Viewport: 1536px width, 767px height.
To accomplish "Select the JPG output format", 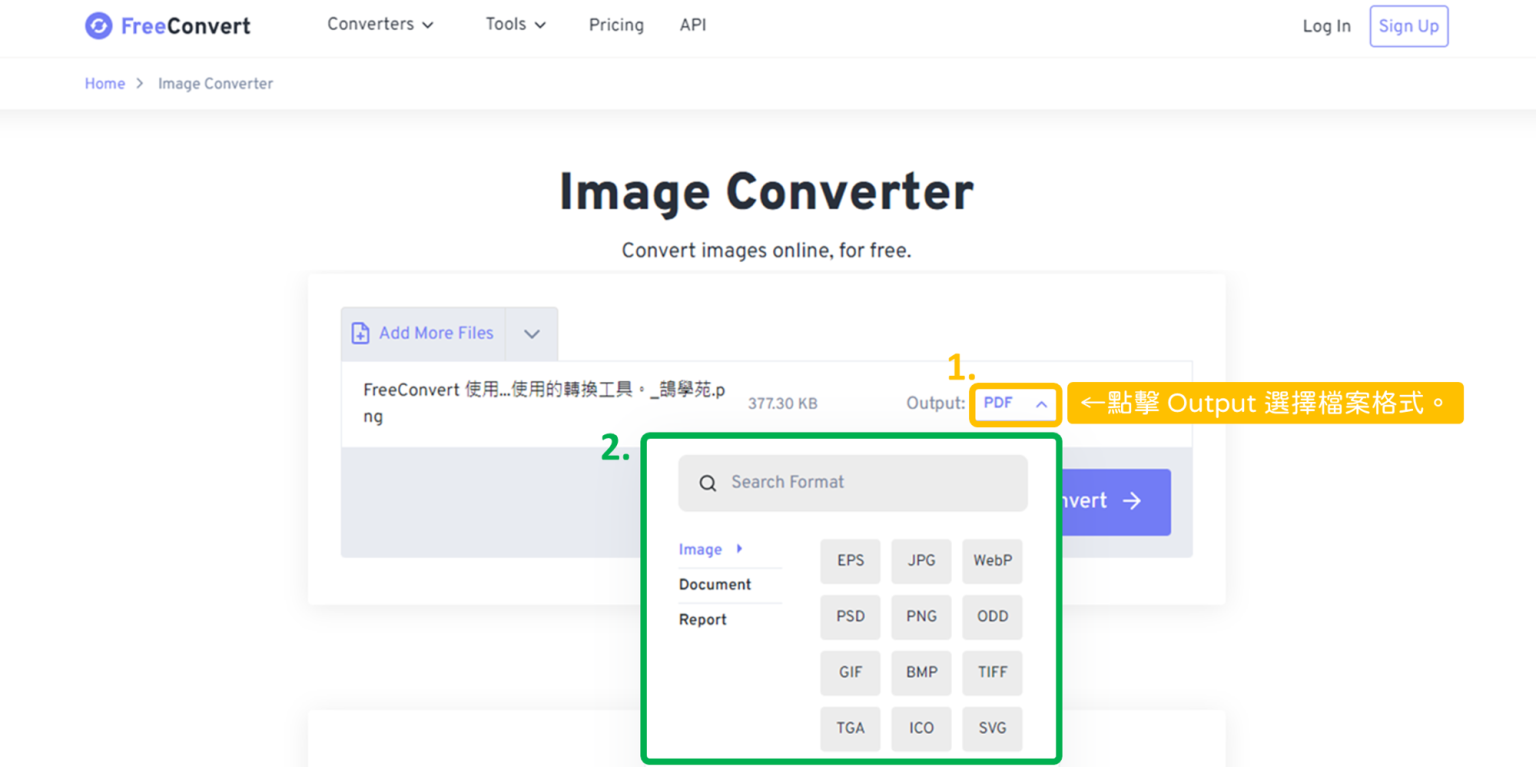I will click(x=920, y=561).
